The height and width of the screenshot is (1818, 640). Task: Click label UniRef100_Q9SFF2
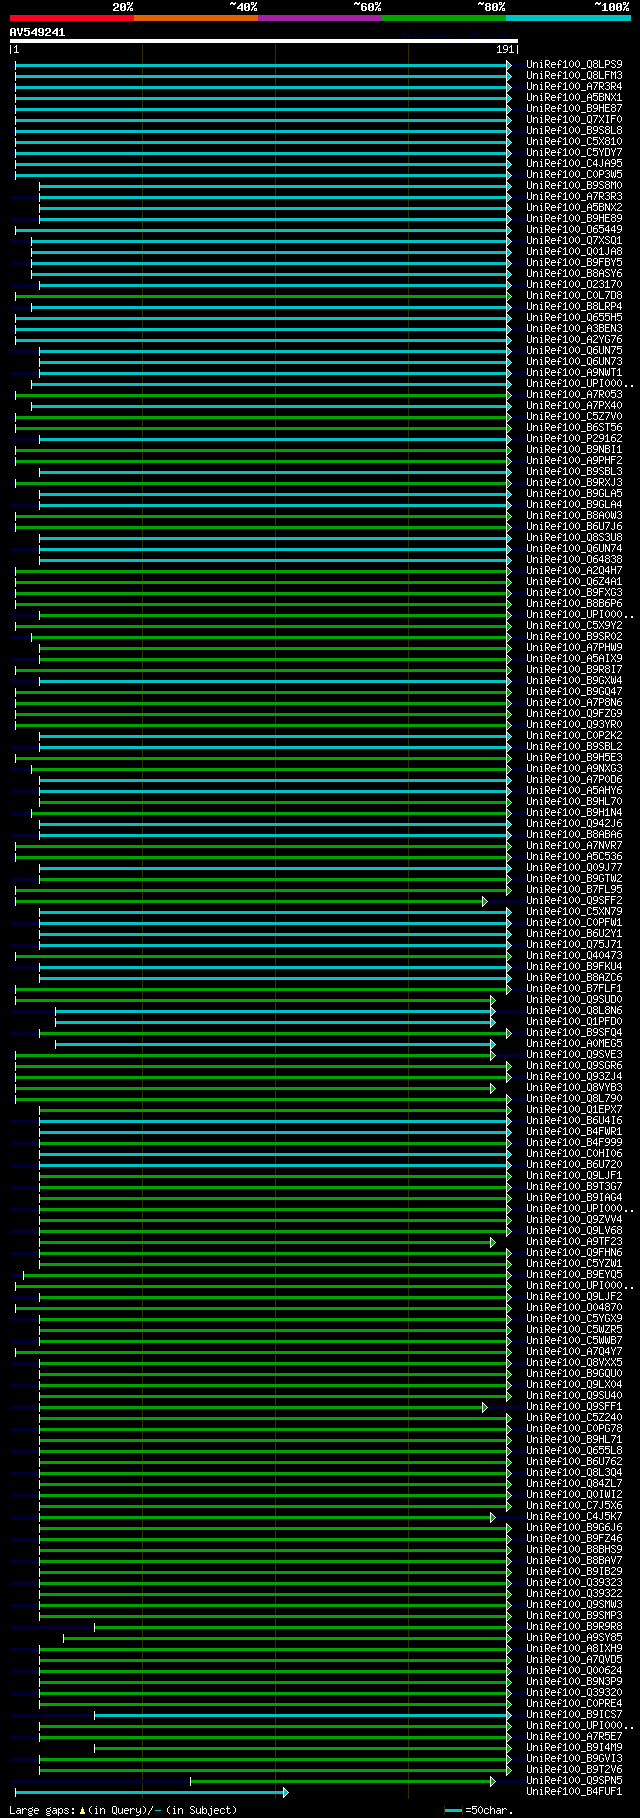(574, 901)
